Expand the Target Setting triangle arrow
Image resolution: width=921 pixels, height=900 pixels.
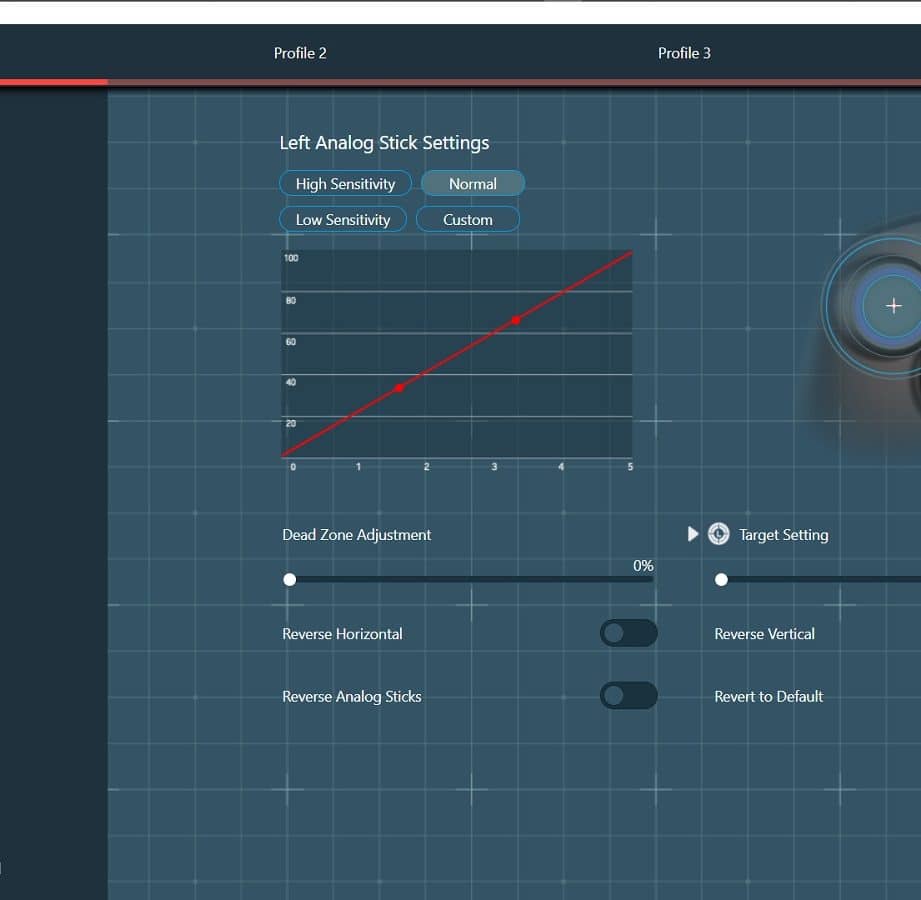(693, 534)
